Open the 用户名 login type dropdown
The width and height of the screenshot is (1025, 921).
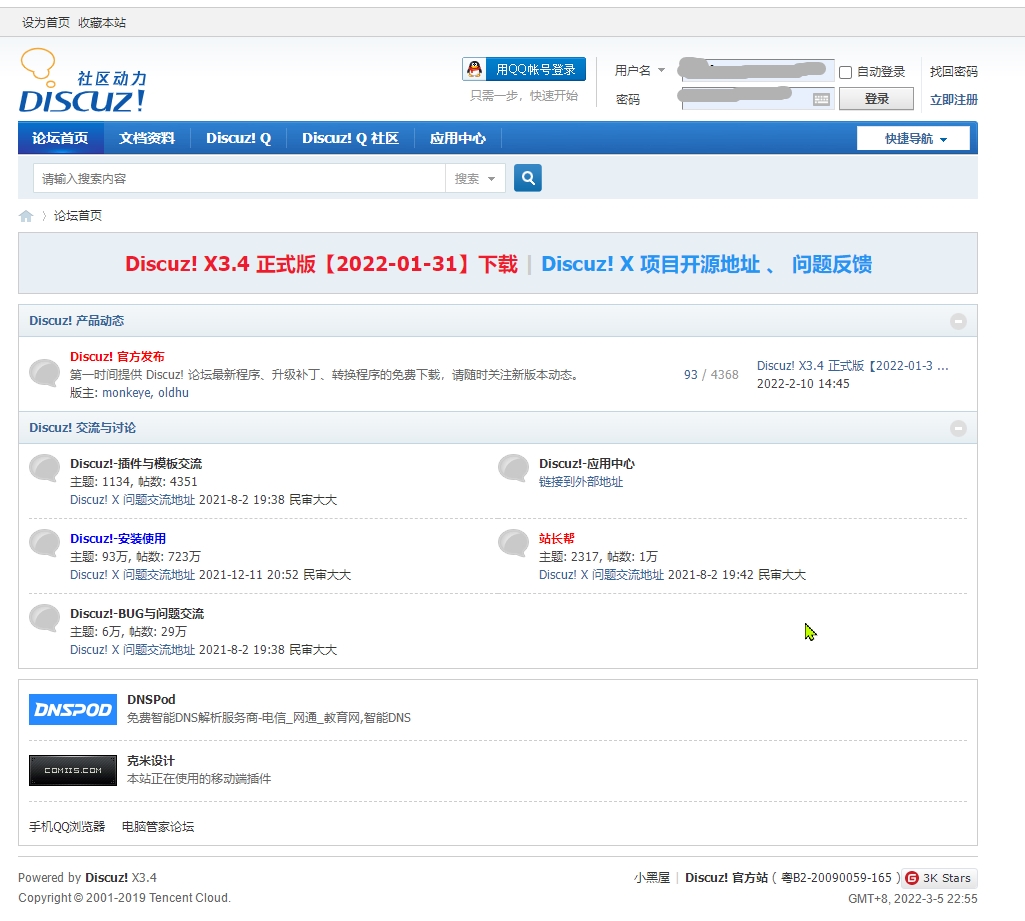640,70
